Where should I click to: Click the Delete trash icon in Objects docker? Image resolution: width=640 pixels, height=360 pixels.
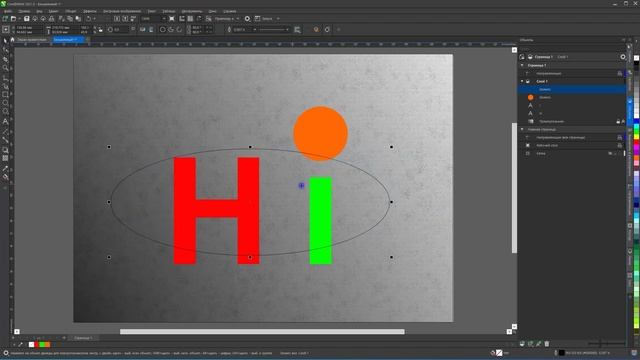point(547,344)
